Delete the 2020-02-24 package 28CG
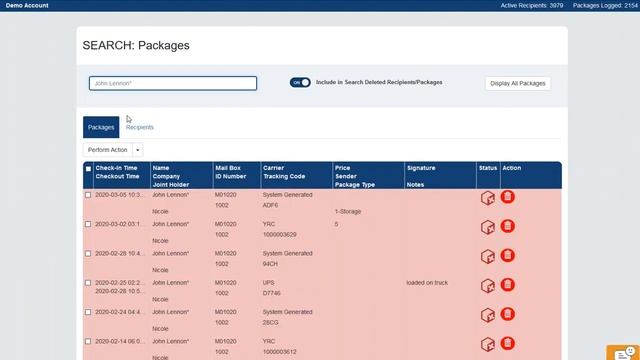This screenshot has width=640, height=360. coord(508,314)
